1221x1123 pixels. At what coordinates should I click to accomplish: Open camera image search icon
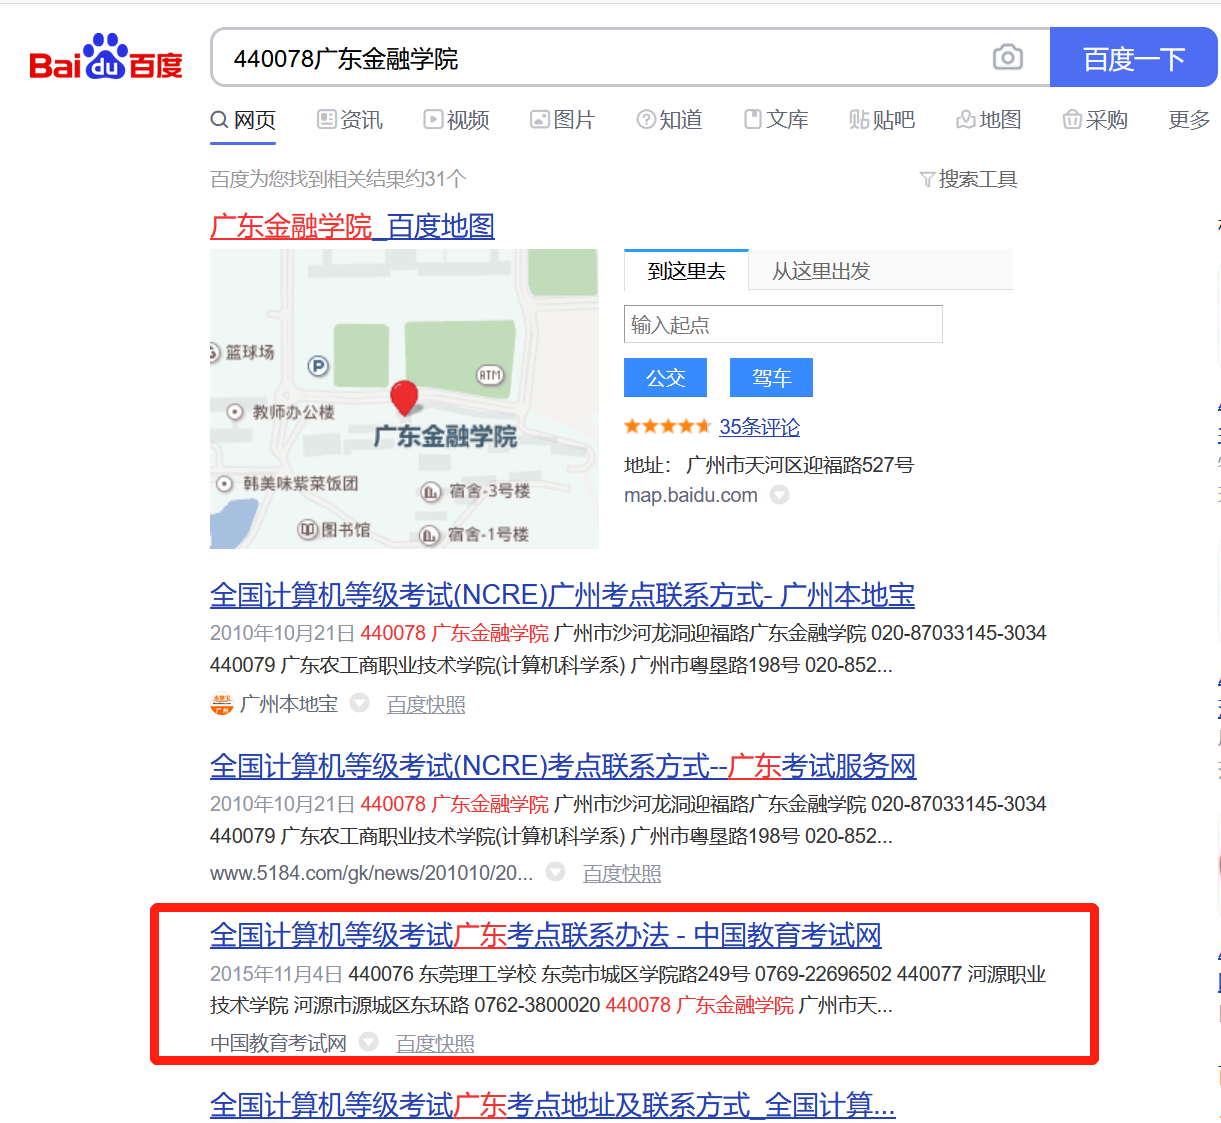pyautogui.click(x=1007, y=58)
